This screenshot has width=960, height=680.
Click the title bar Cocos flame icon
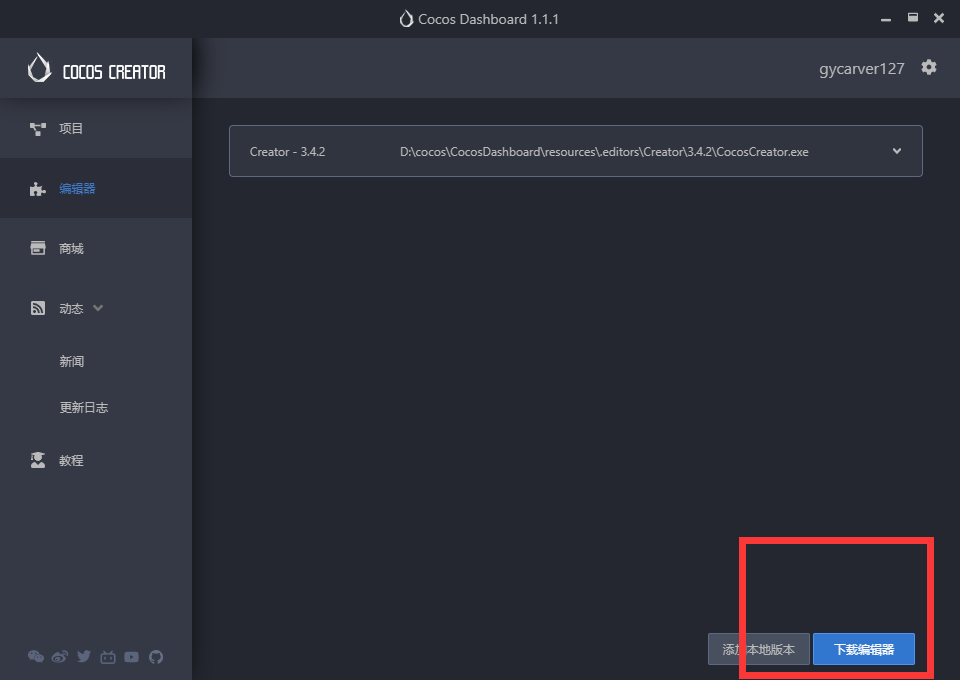[406, 19]
